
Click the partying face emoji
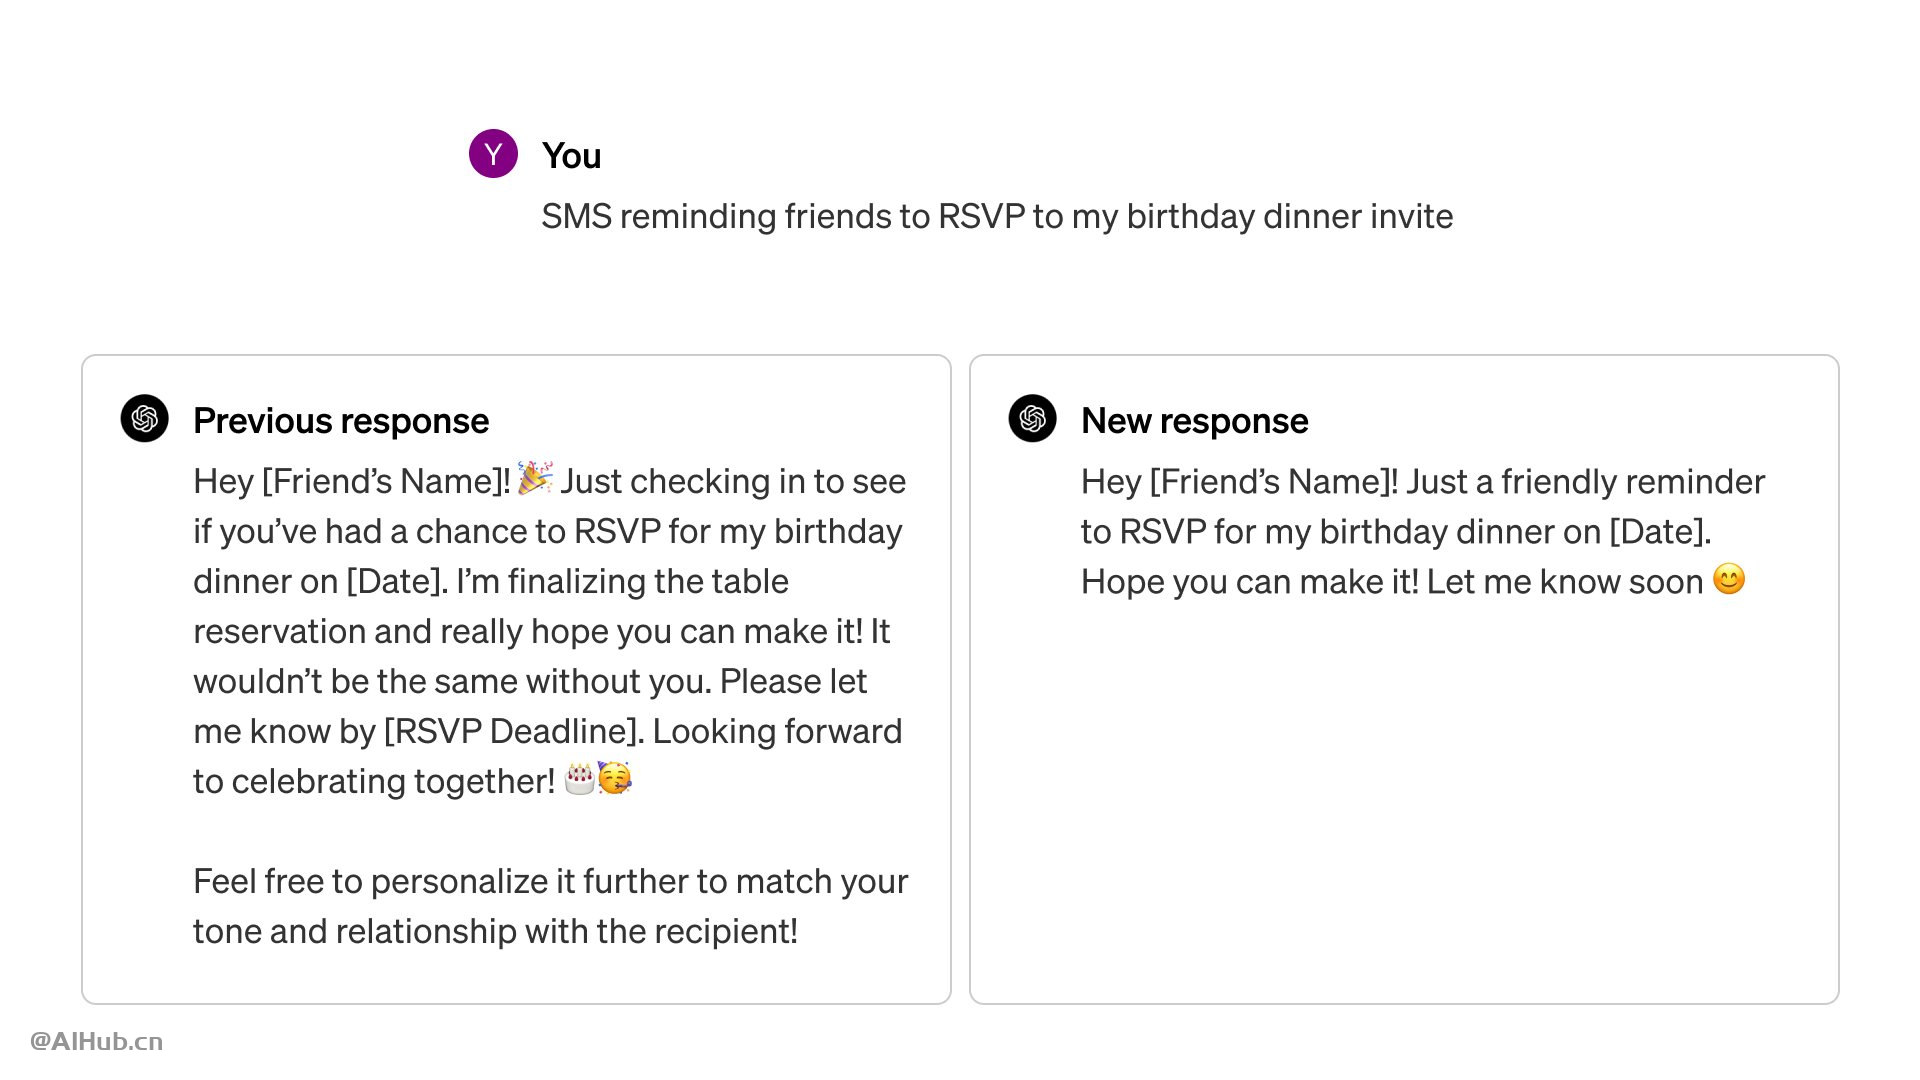(615, 778)
